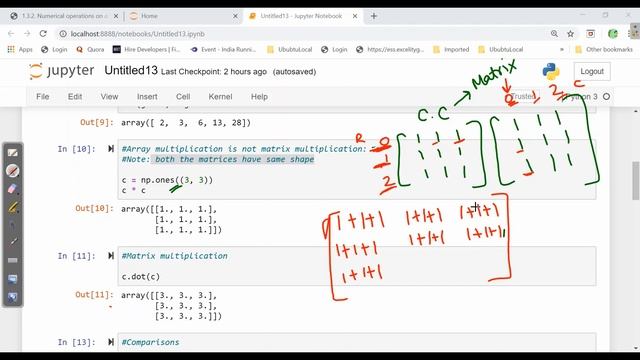This screenshot has width=640, height=360.
Task: Open the Edit menu
Action: [x=75, y=97]
